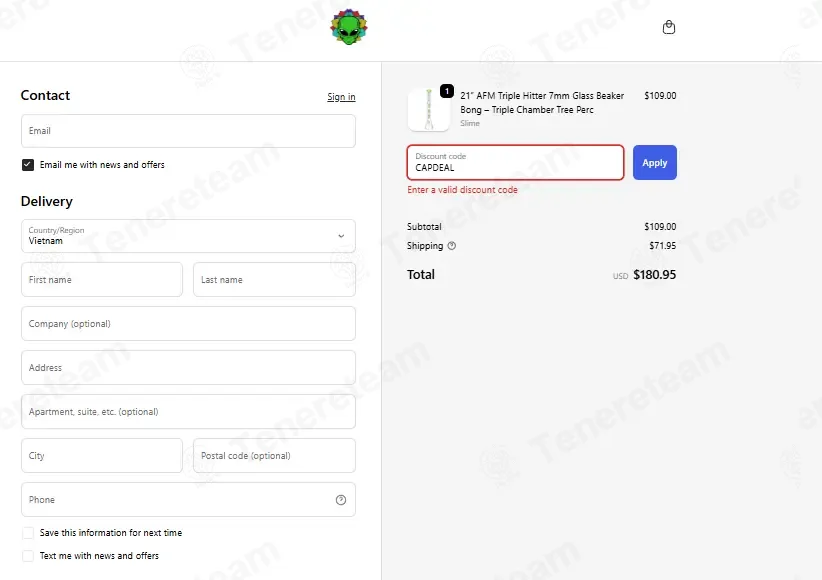Check Text me with news and offers

(x=28, y=556)
